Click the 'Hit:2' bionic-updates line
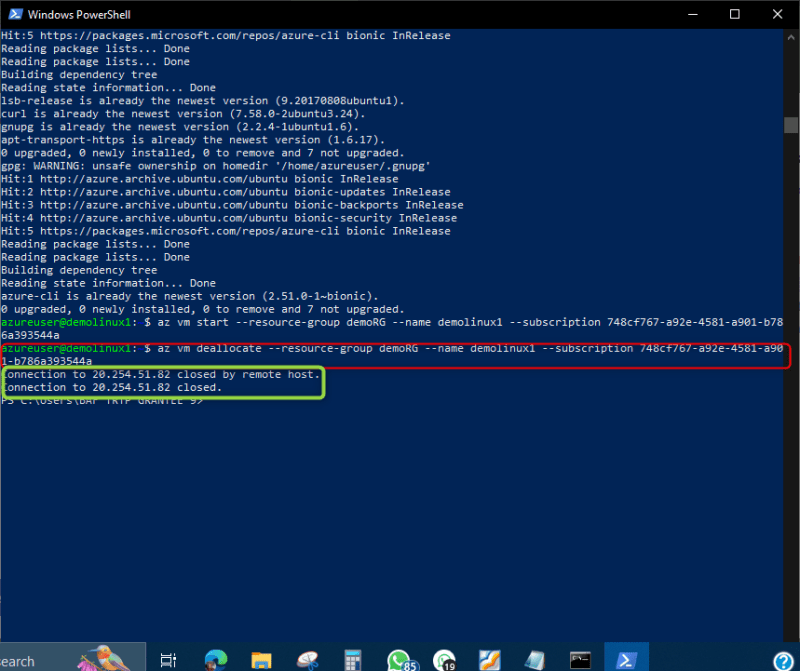Viewport: 800px width, 671px height. pos(226,192)
